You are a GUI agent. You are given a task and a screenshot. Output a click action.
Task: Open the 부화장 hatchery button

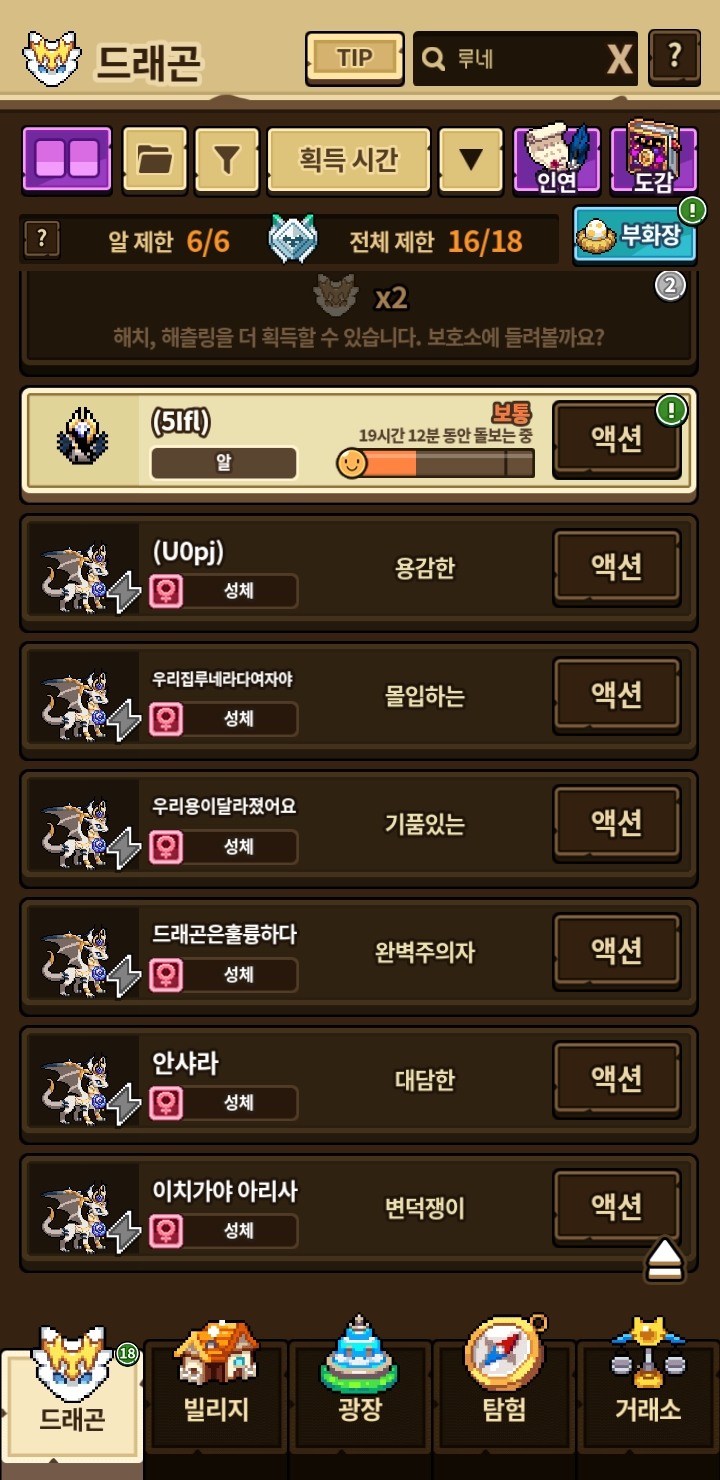coord(635,235)
